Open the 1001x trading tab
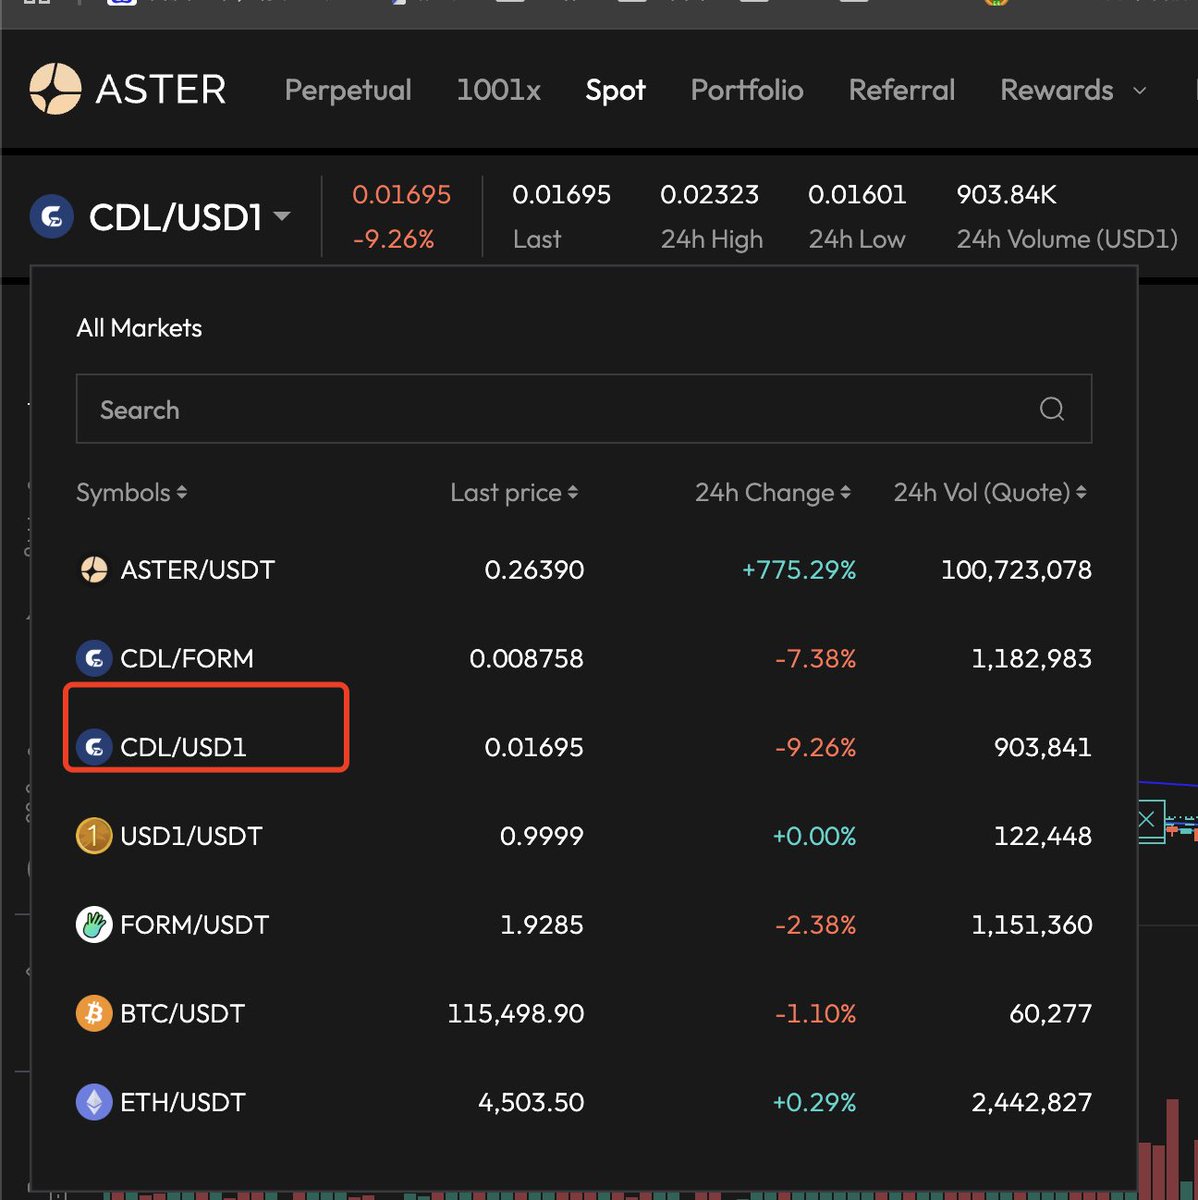Image resolution: width=1198 pixels, height=1200 pixels. (498, 90)
